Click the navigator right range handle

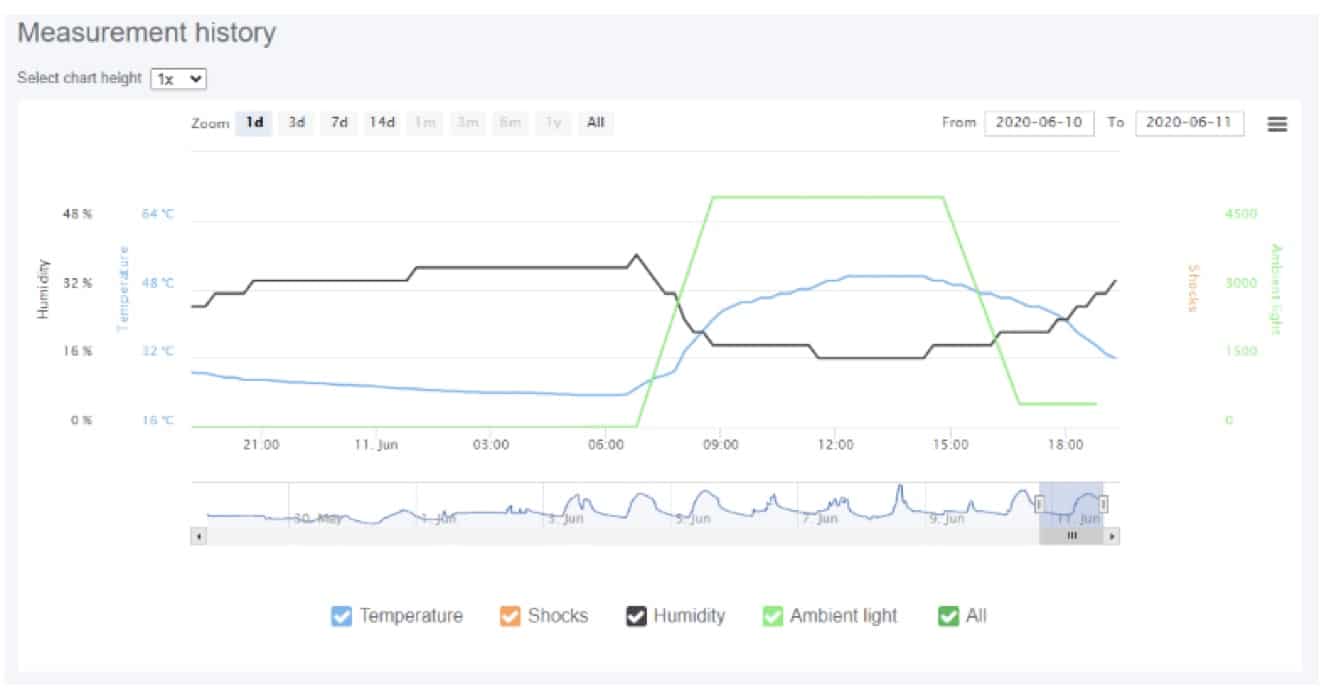click(x=1104, y=504)
